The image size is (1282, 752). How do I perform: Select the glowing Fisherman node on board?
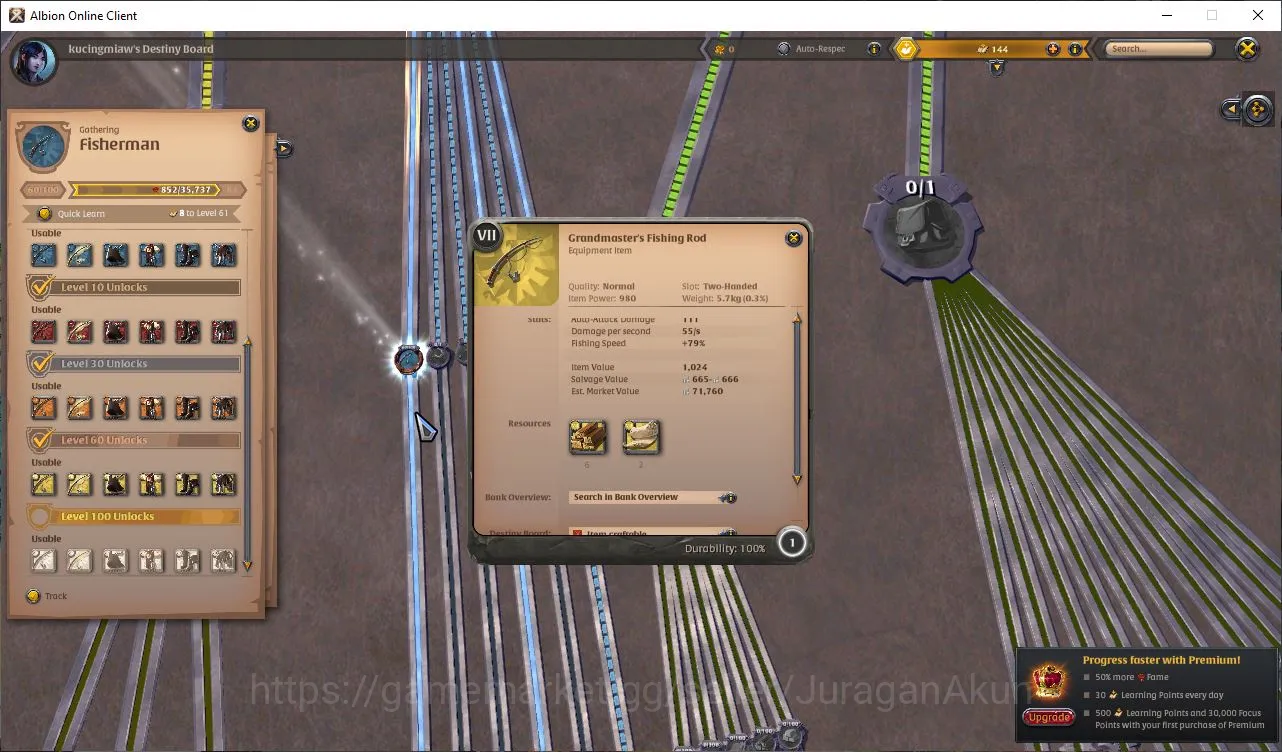tap(408, 359)
